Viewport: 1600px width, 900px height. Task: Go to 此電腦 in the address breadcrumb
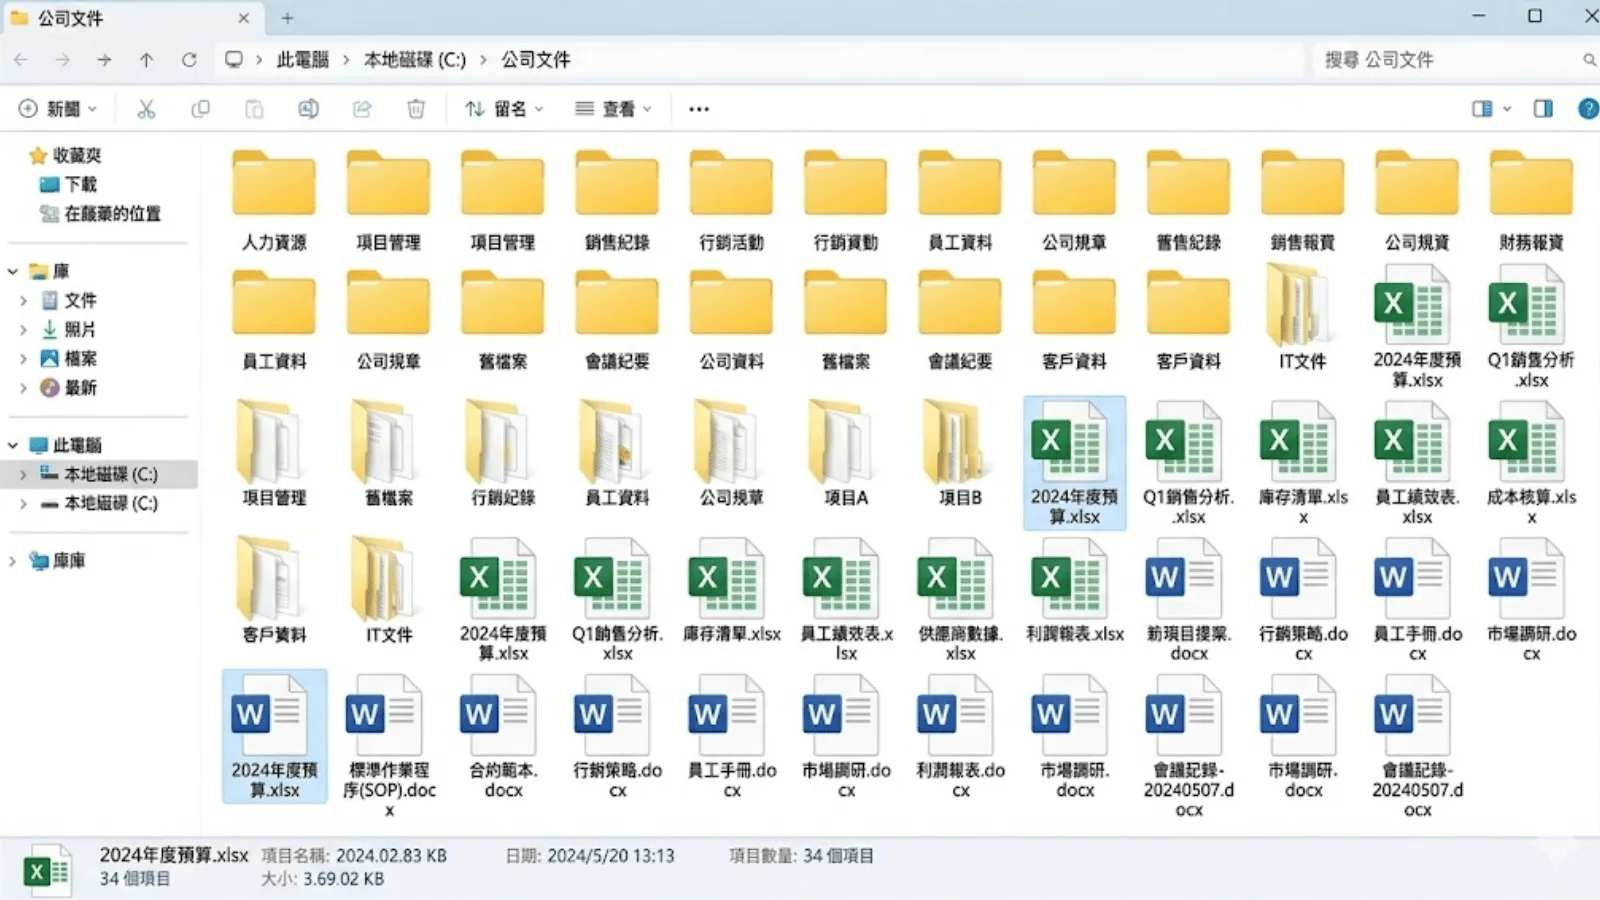tap(303, 60)
